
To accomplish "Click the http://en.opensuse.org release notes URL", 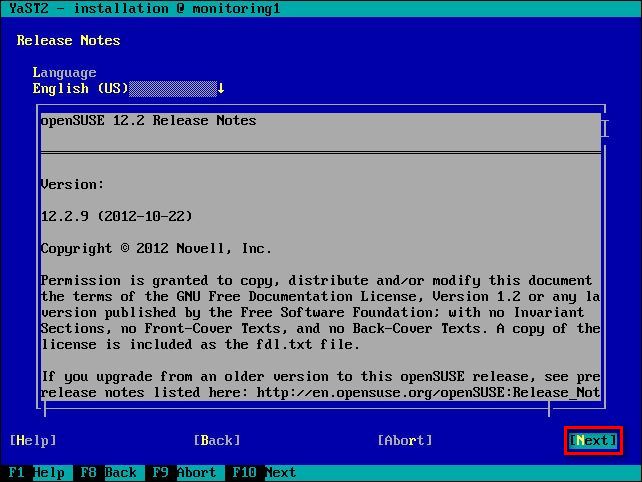I will 428,393.
